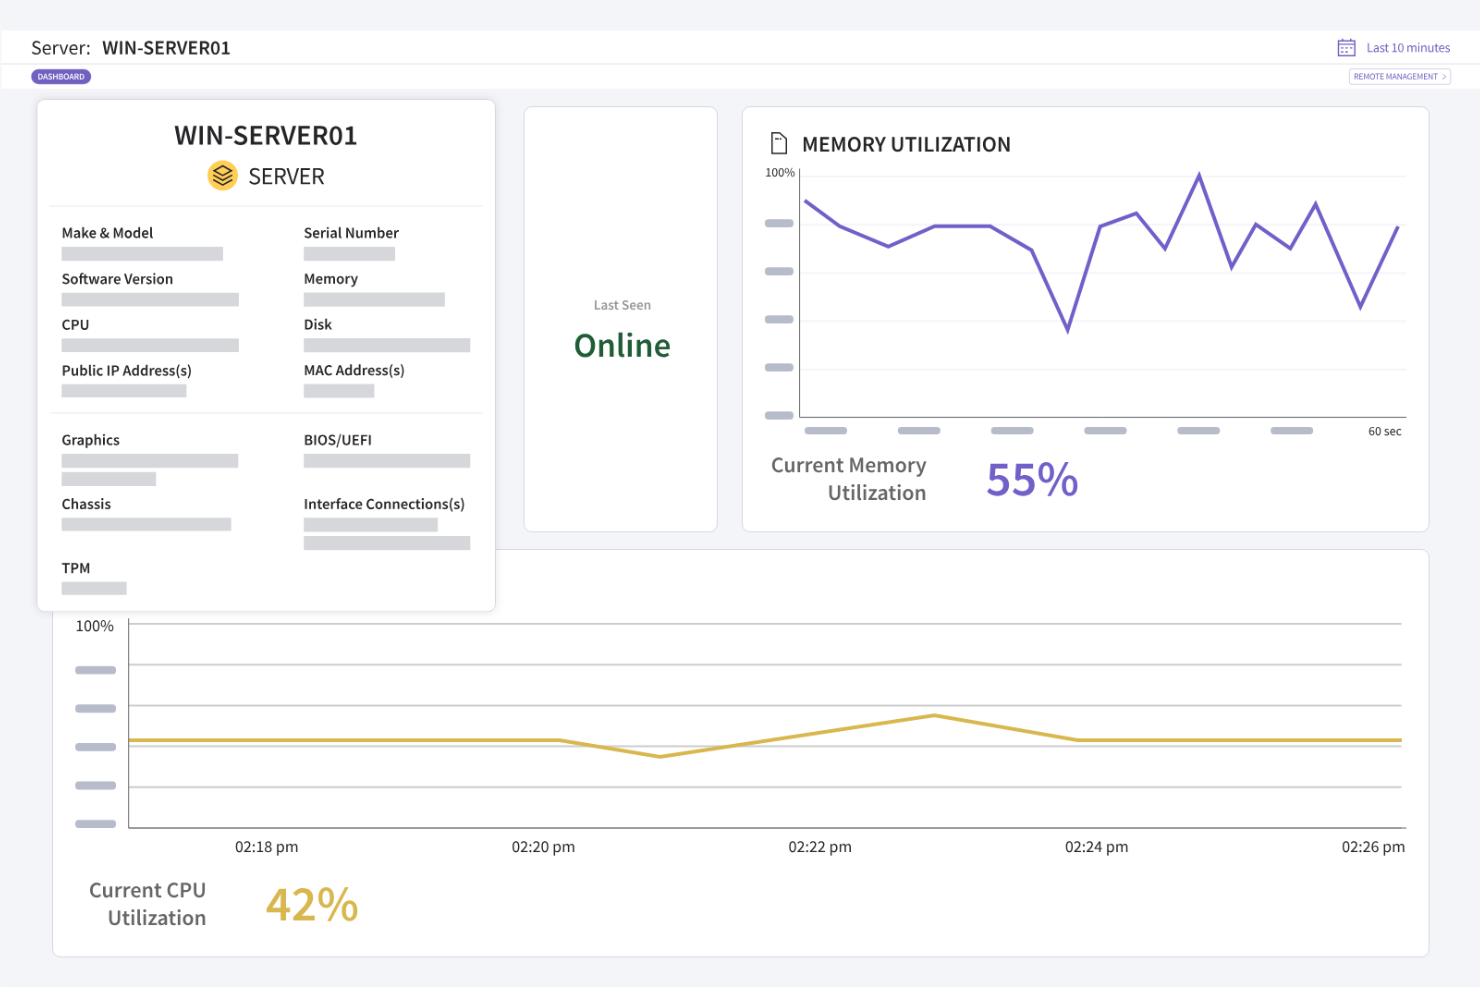Click the Make & Model label
Viewport: 1480px width, 987px height.
pyautogui.click(x=107, y=233)
